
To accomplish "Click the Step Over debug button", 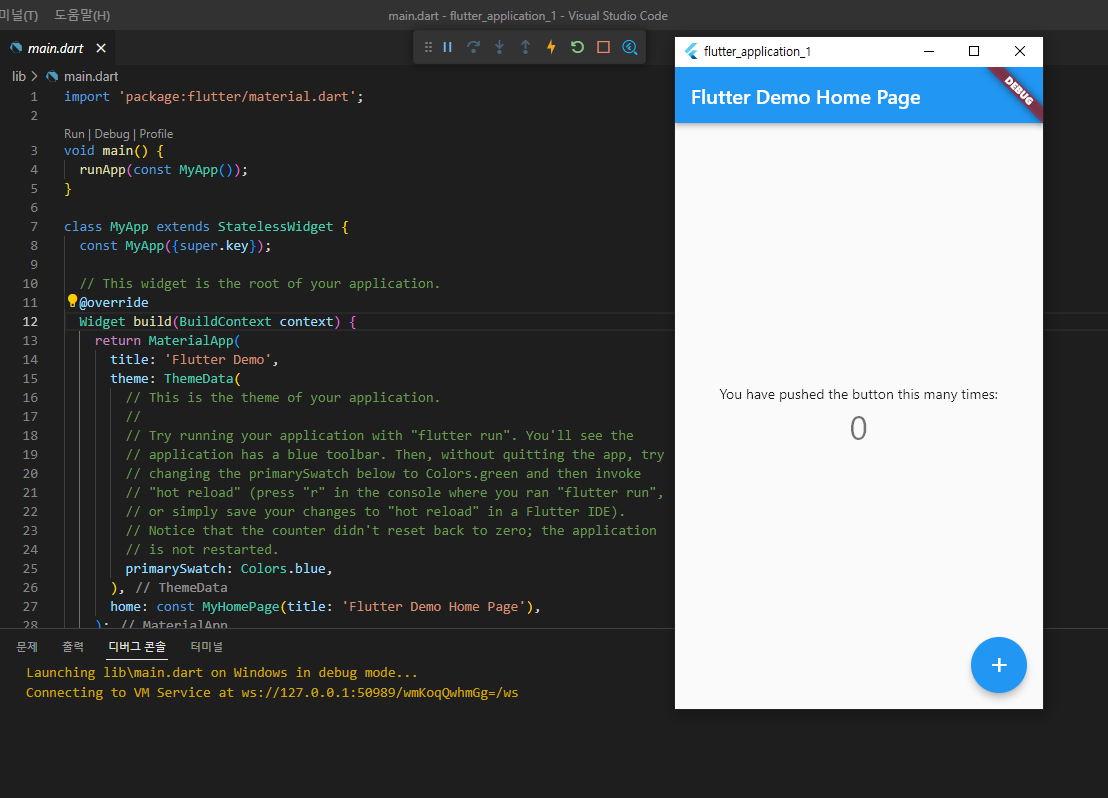I will pos(473,47).
